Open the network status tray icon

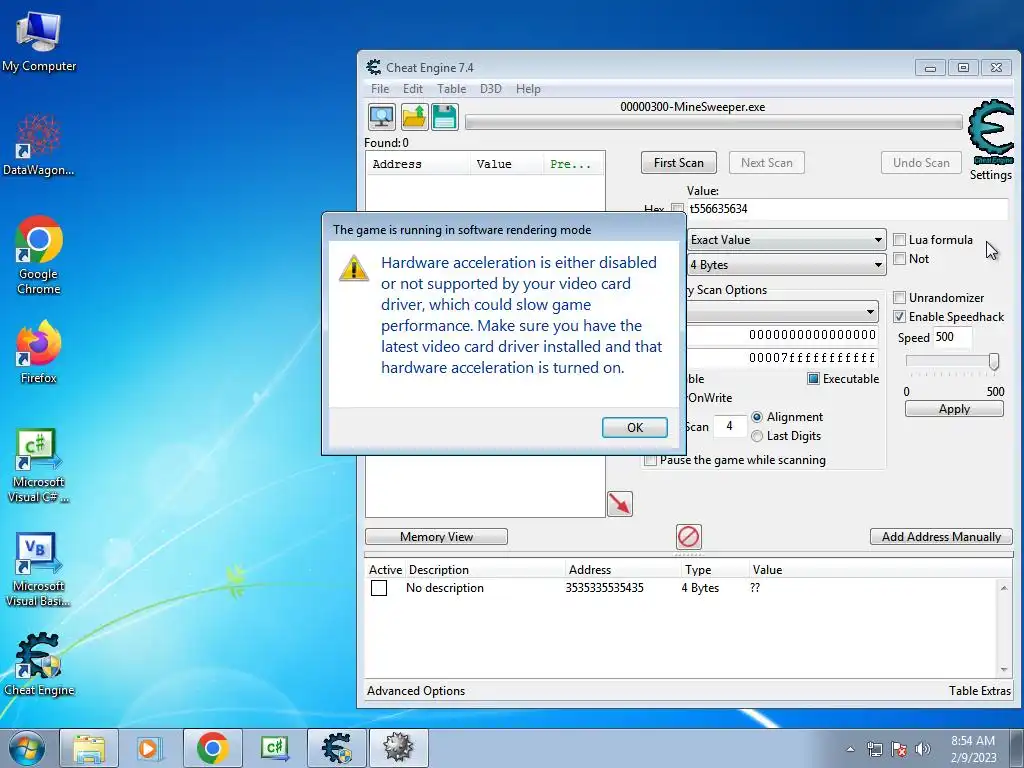[x=874, y=749]
